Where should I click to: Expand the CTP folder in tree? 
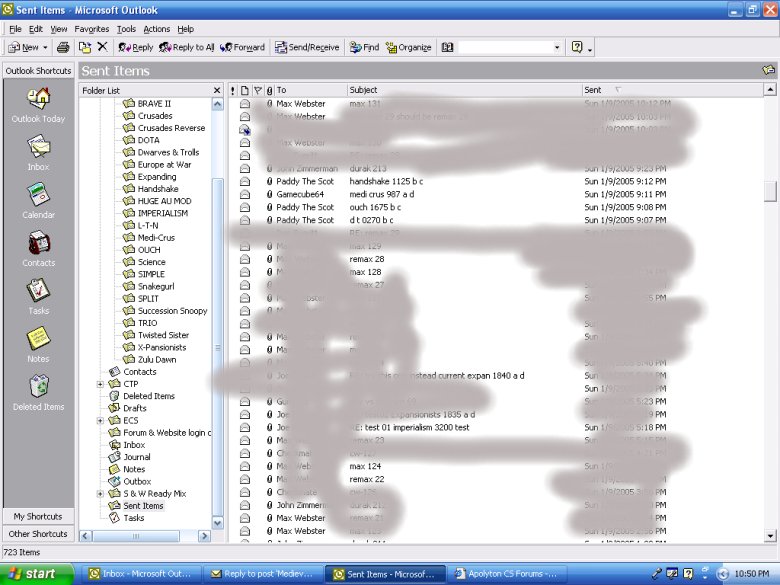100,384
